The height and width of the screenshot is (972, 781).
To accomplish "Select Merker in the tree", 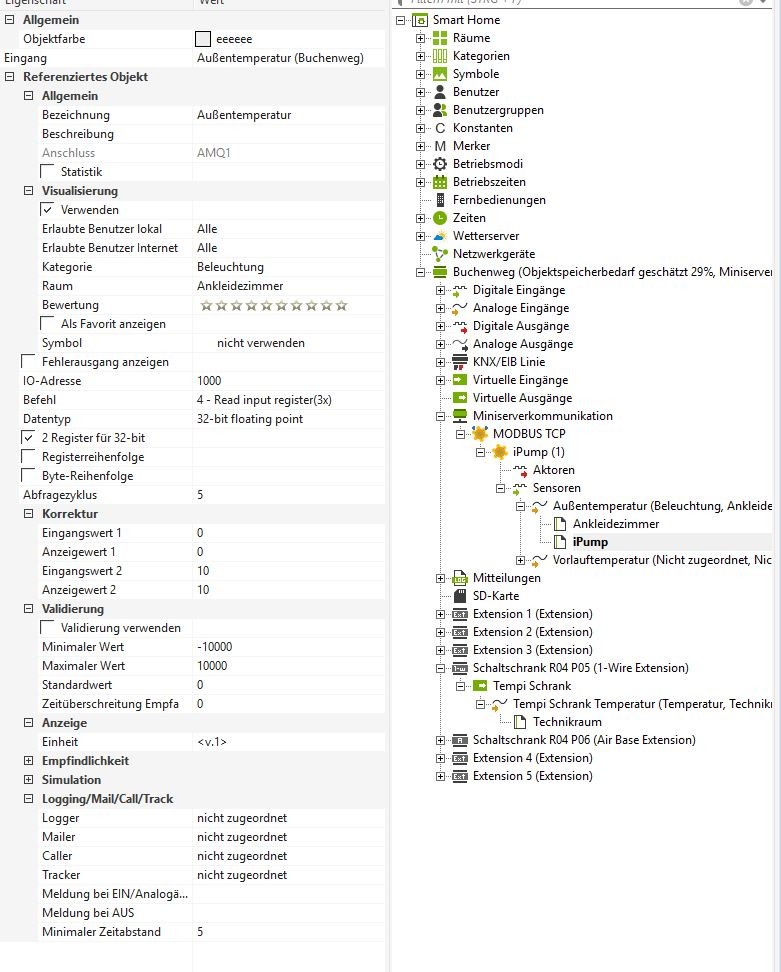I will [x=471, y=146].
